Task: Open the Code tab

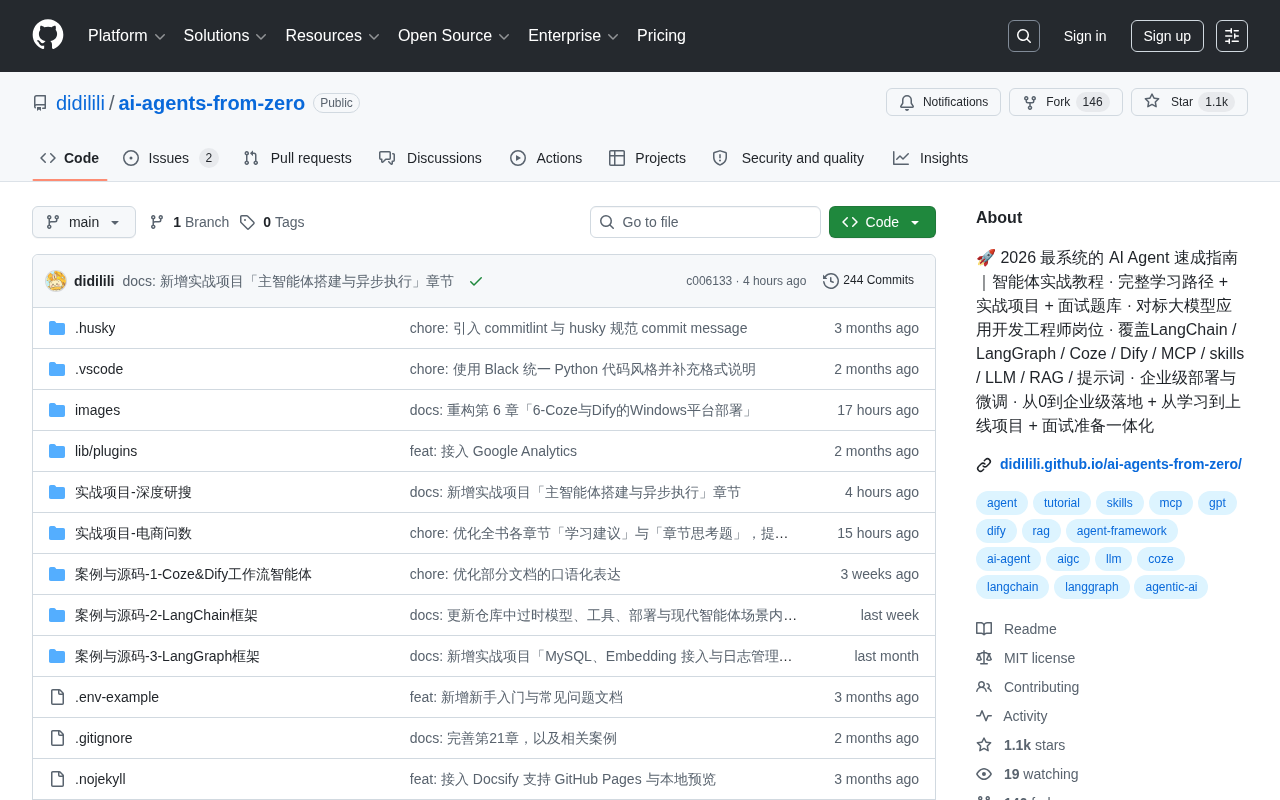Action: click(x=70, y=158)
